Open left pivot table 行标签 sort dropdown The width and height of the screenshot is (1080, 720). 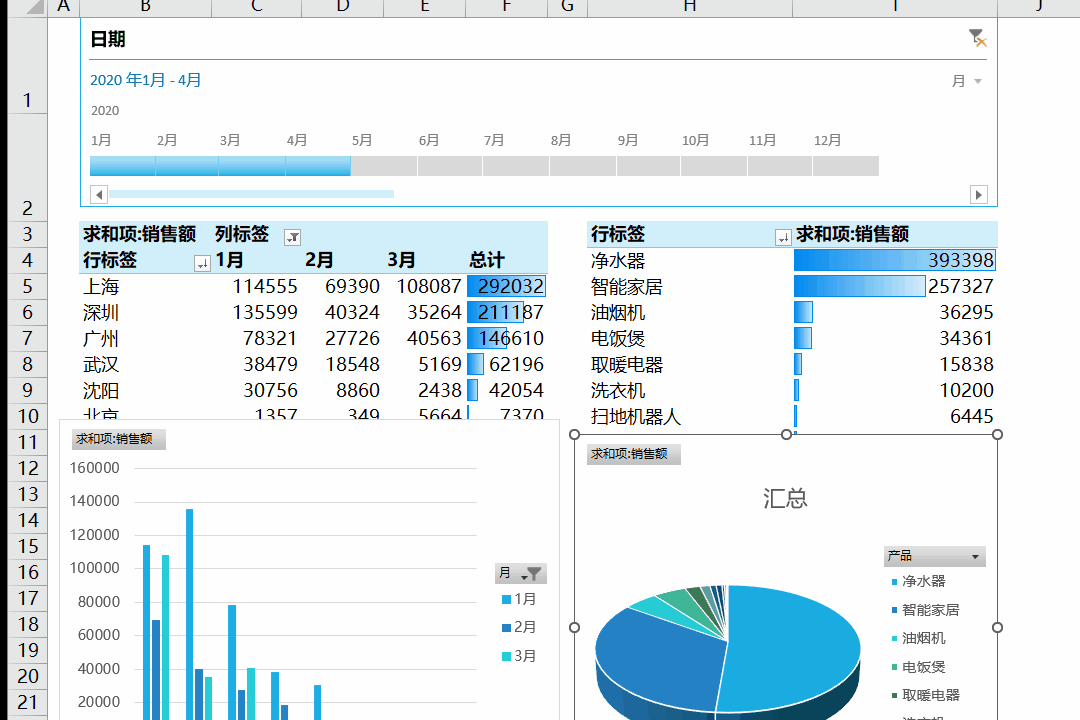point(202,263)
